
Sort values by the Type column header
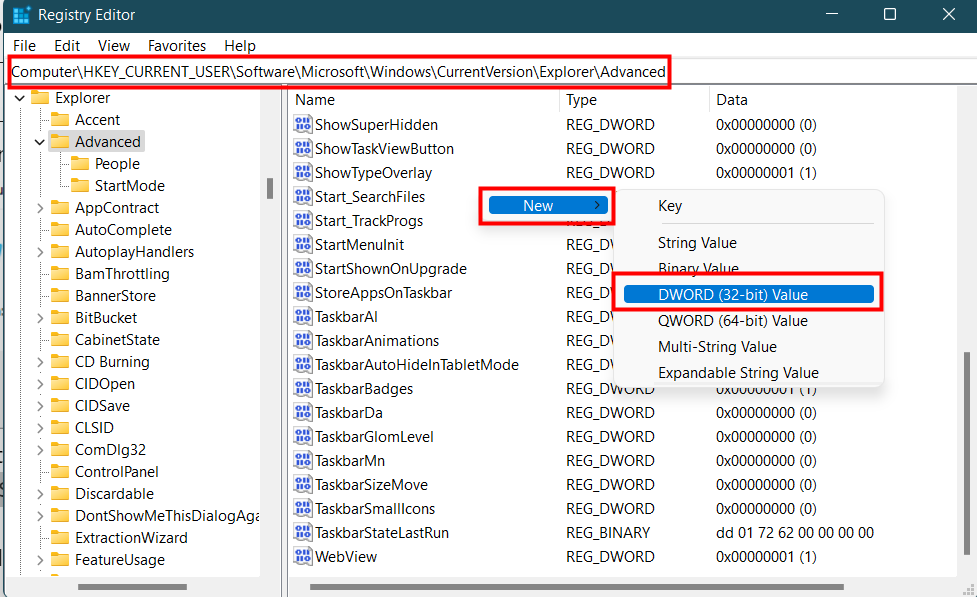pyautogui.click(x=581, y=100)
